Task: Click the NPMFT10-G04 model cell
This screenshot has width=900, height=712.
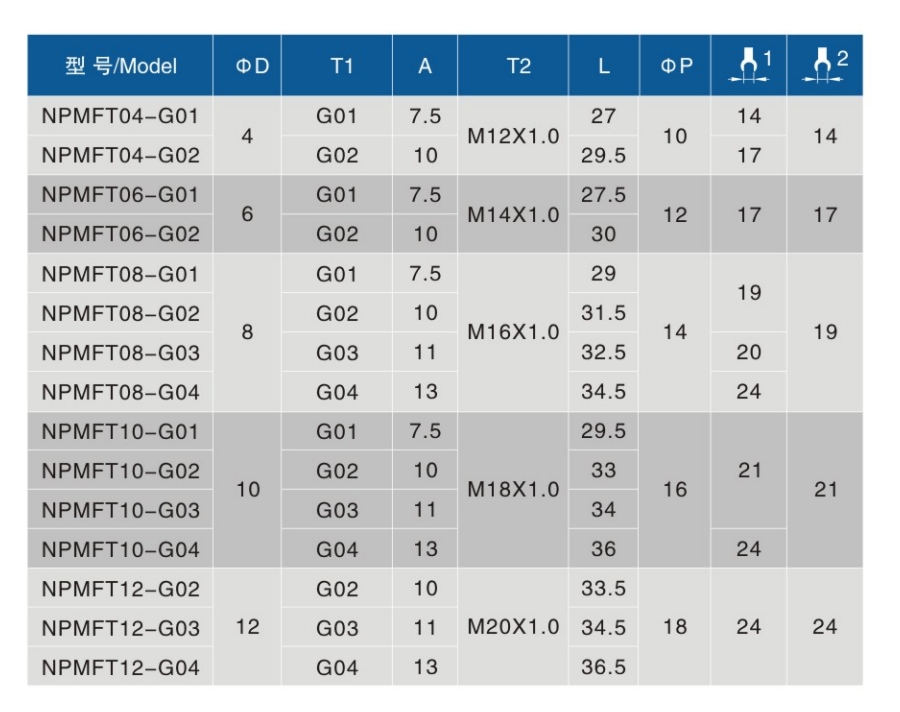Action: tap(120, 549)
